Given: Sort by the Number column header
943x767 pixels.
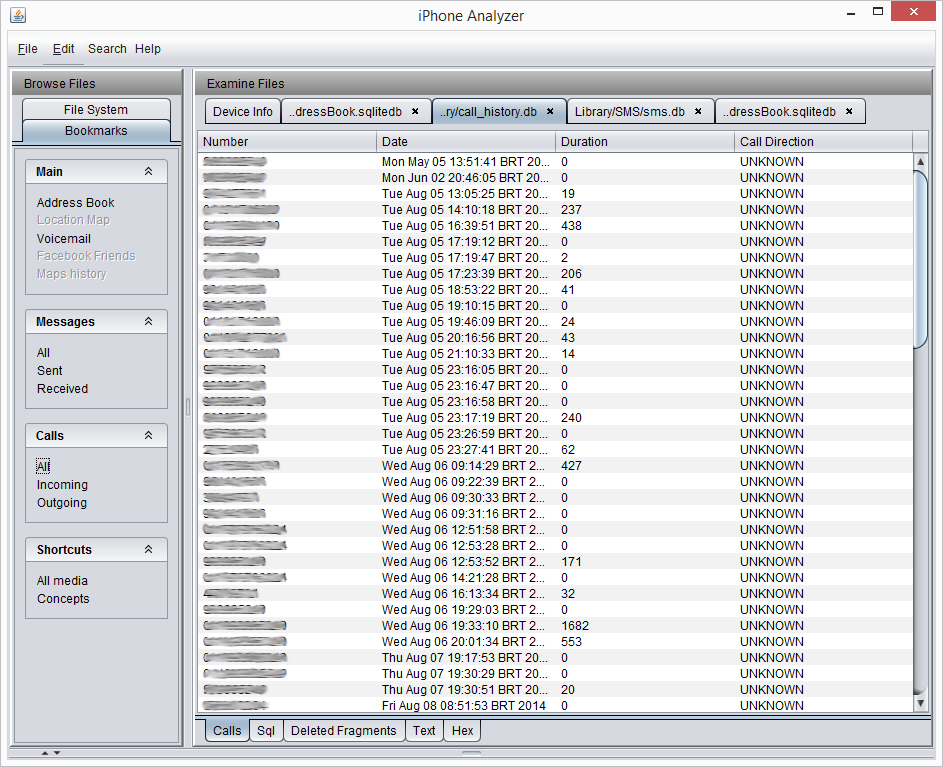Looking at the screenshot, I should [287, 141].
